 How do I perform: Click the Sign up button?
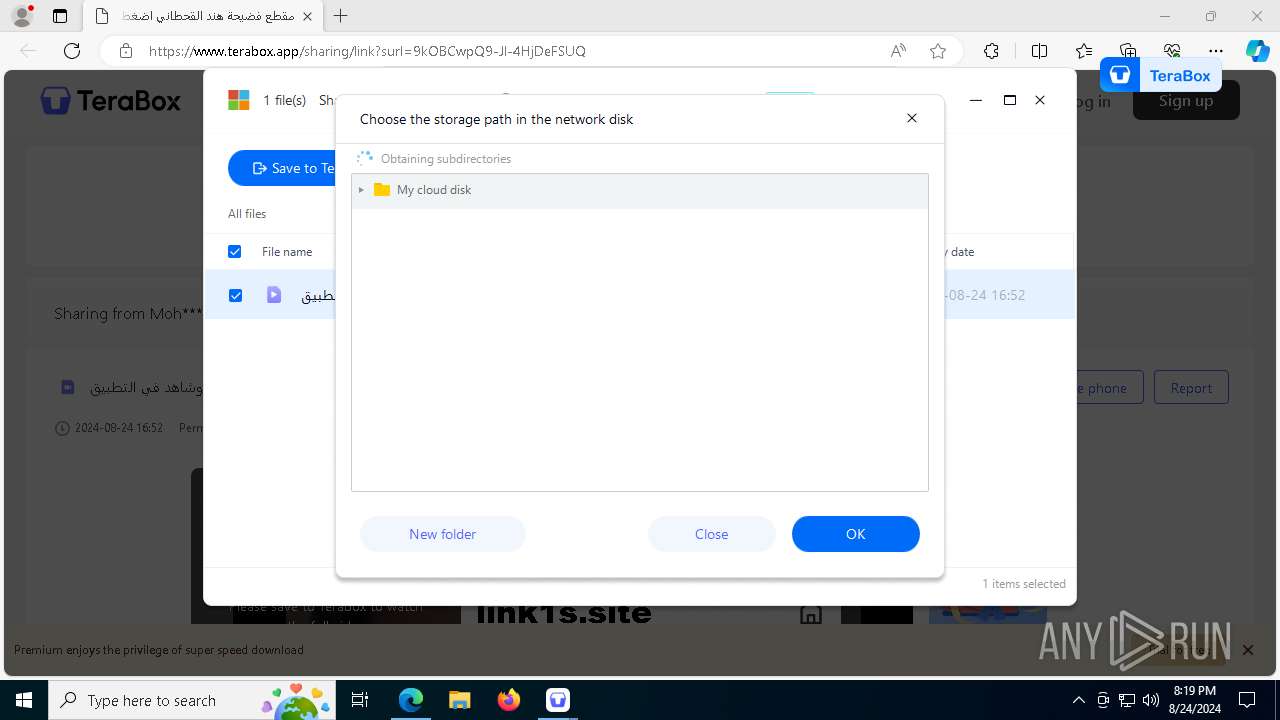1186,100
